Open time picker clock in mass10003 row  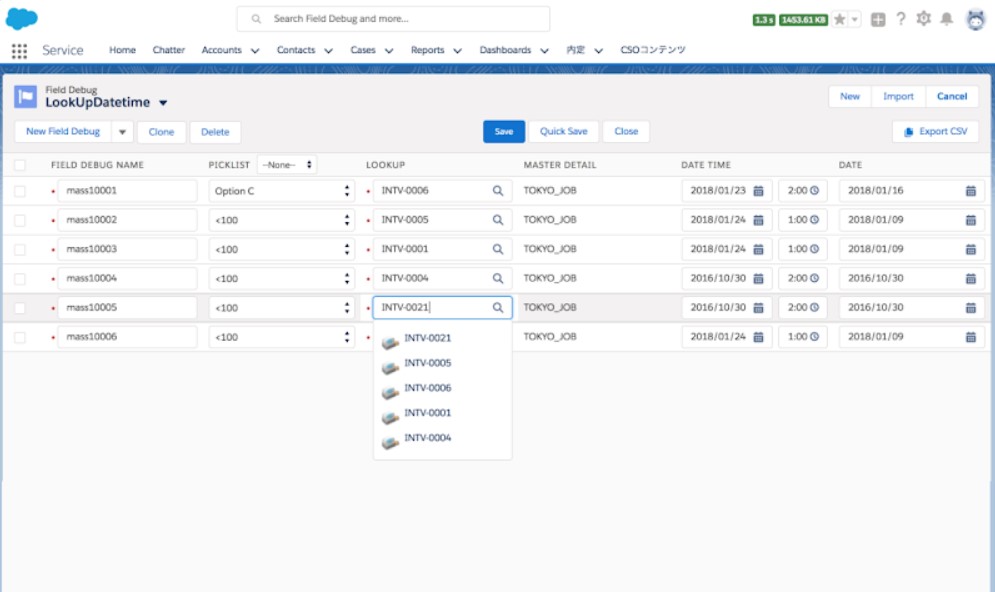tap(814, 249)
